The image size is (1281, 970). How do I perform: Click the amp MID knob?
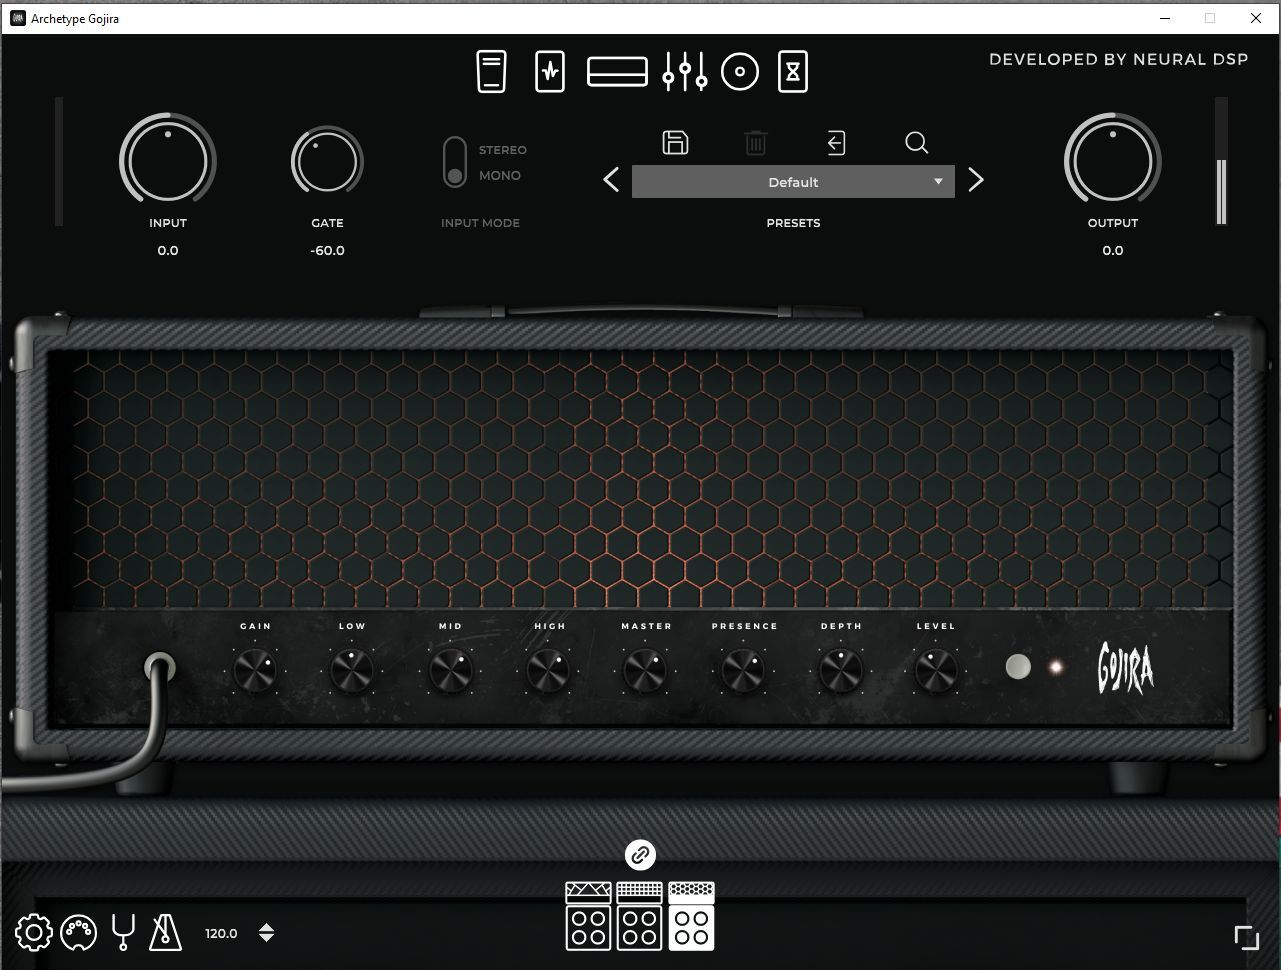pyautogui.click(x=450, y=671)
